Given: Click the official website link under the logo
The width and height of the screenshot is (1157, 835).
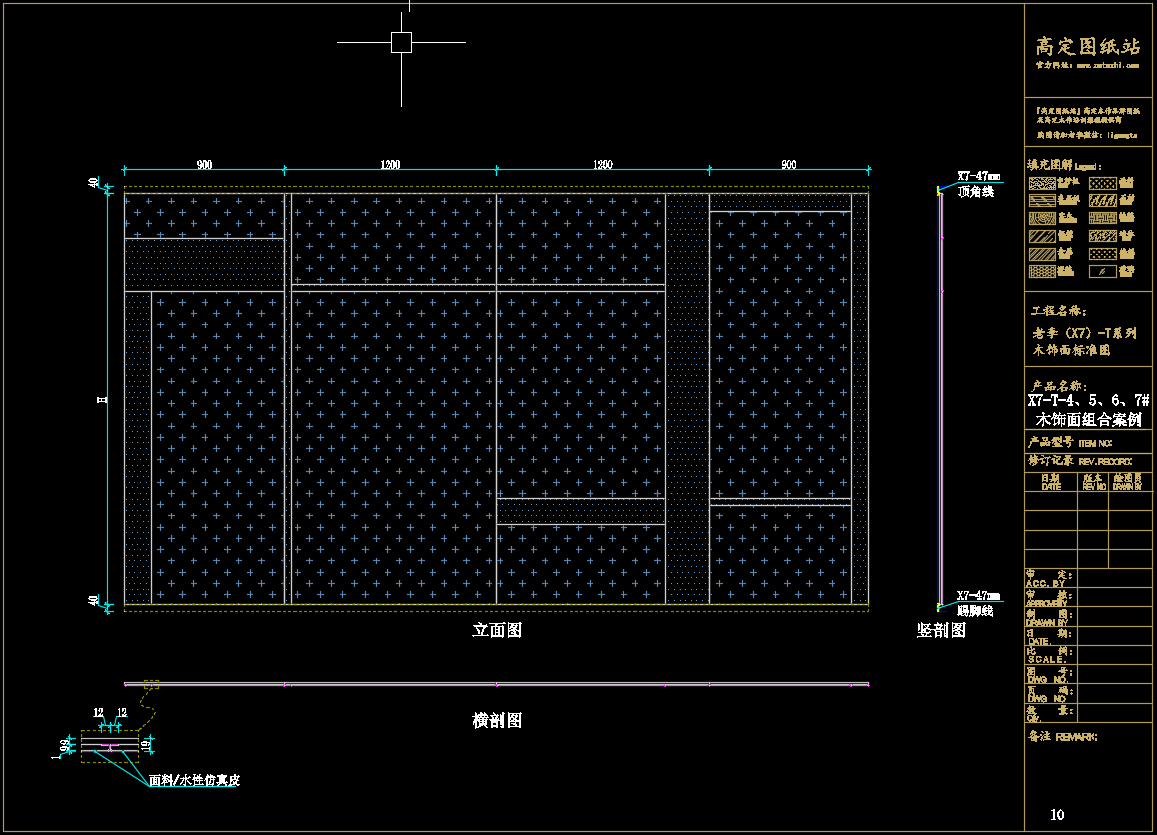Looking at the screenshot, I should point(1087,65).
